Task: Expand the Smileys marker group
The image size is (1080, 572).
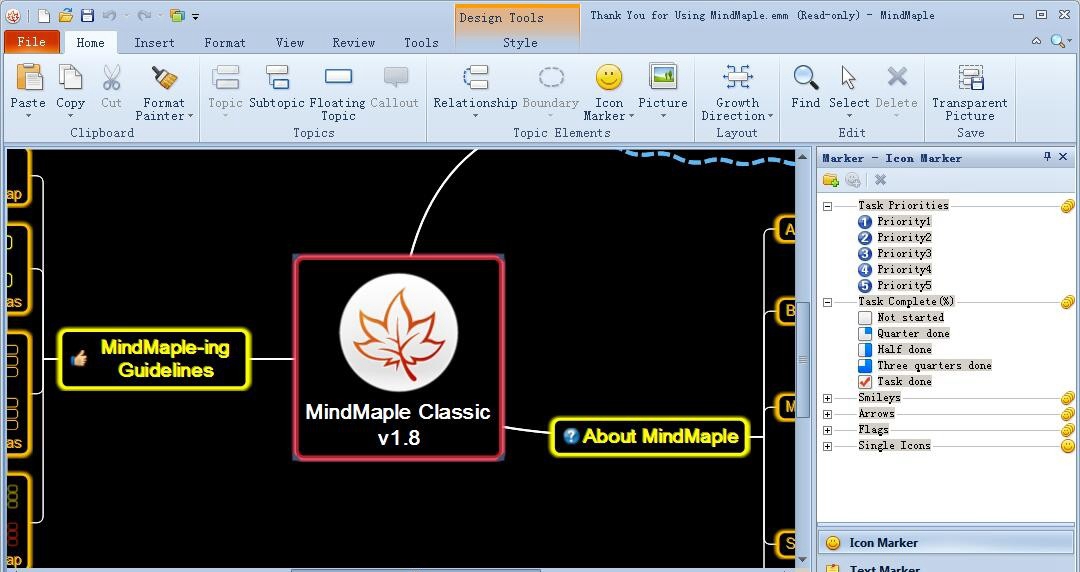Action: click(x=827, y=398)
